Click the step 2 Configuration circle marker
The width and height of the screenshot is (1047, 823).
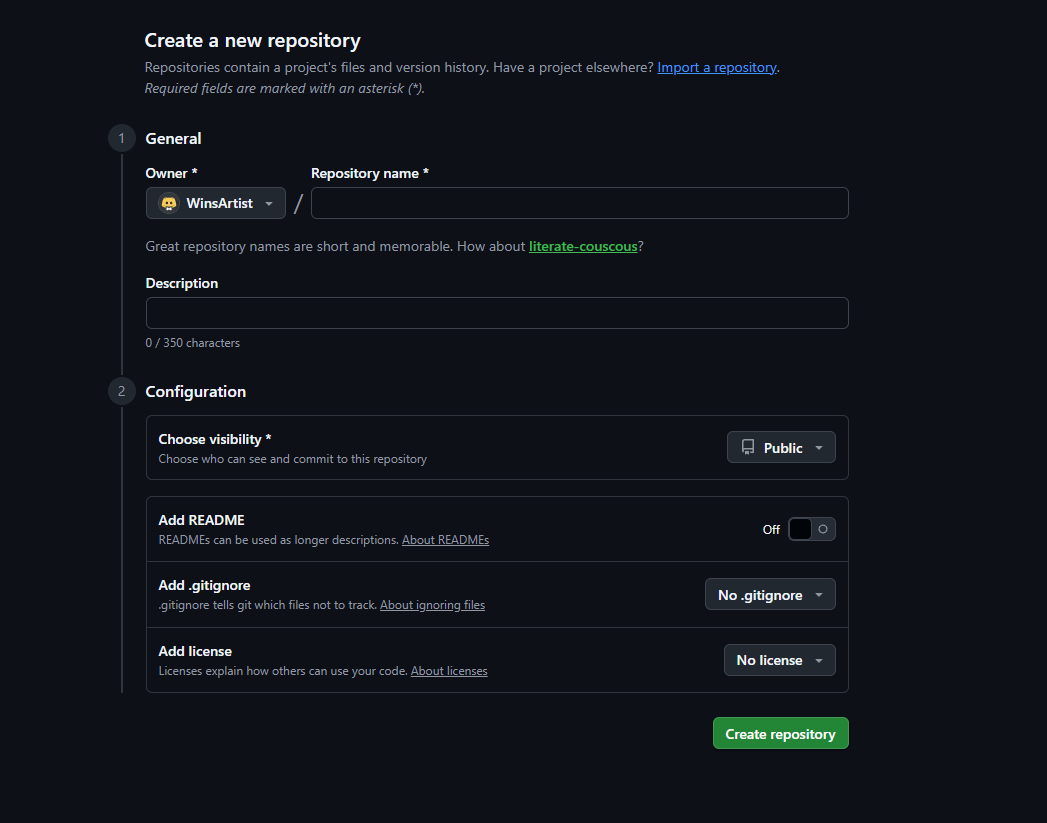click(x=121, y=391)
